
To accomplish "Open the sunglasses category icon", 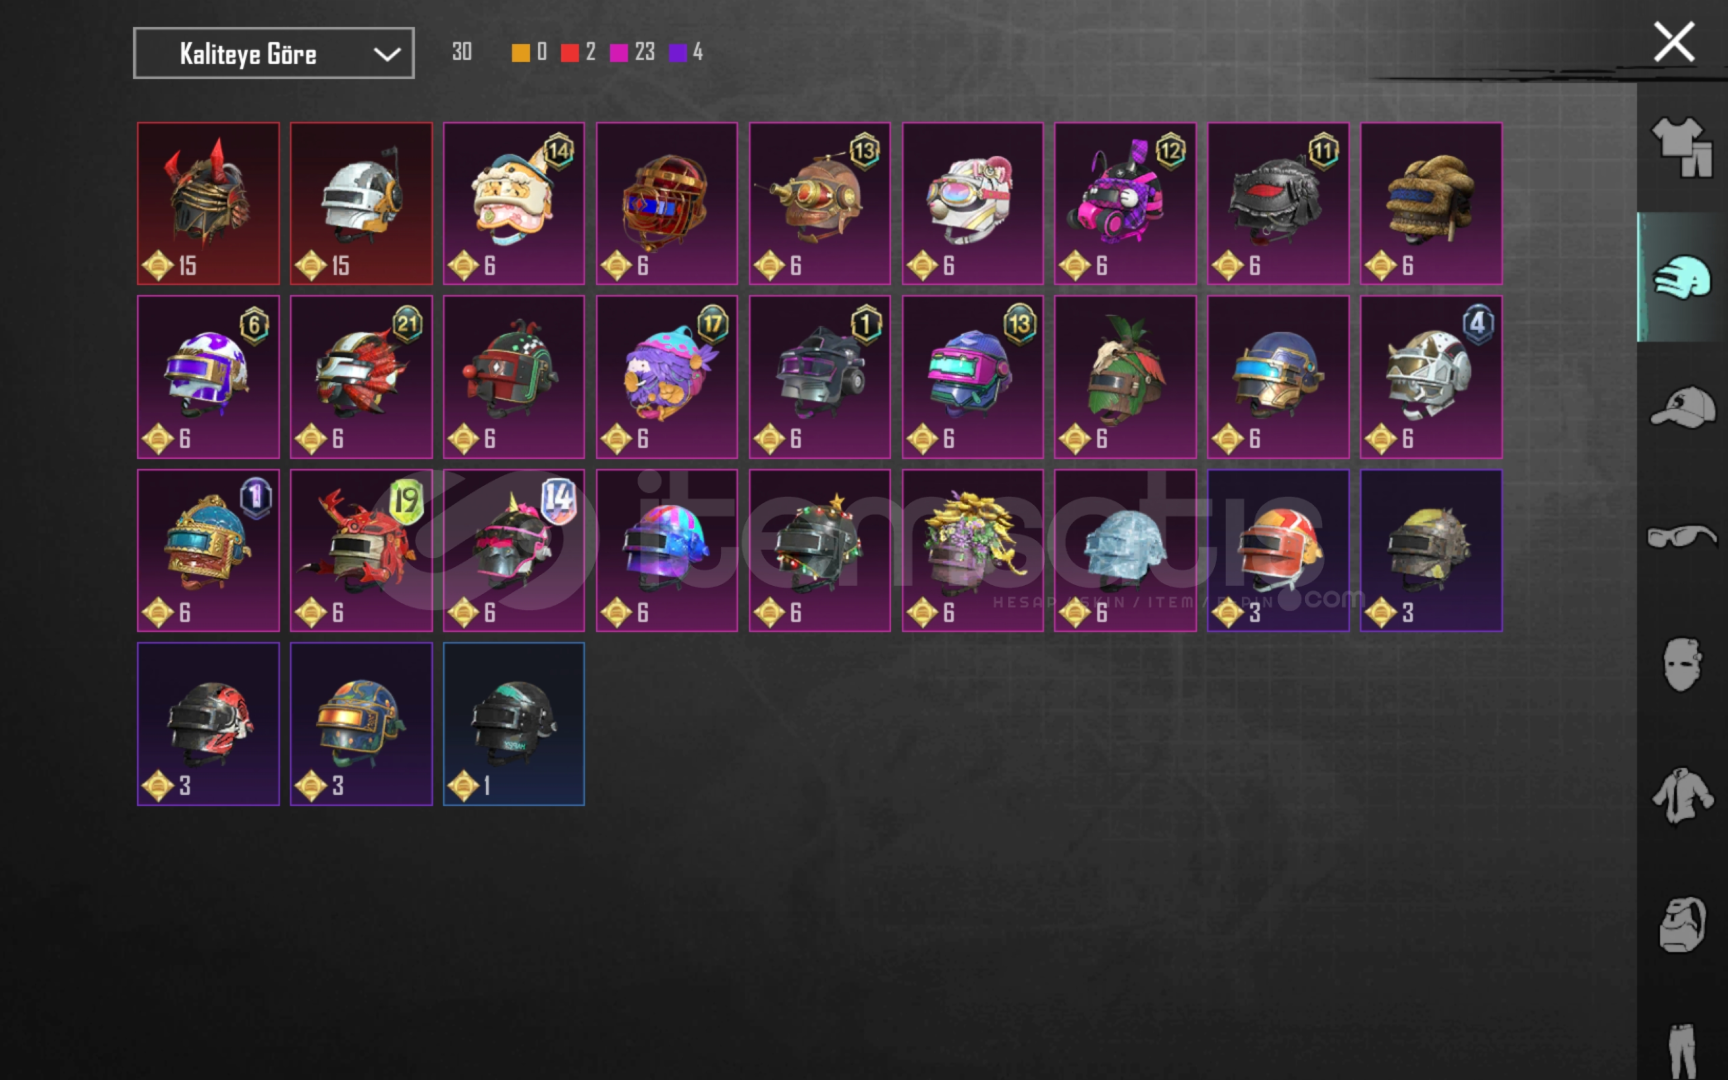I will coord(1682,536).
